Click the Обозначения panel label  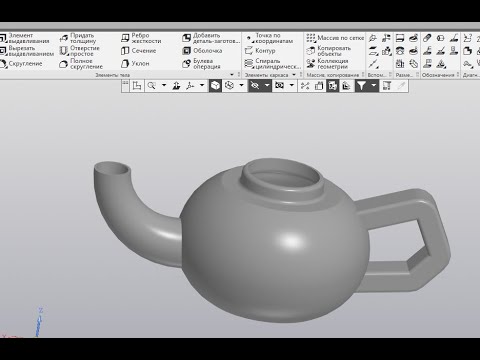pos(438,75)
